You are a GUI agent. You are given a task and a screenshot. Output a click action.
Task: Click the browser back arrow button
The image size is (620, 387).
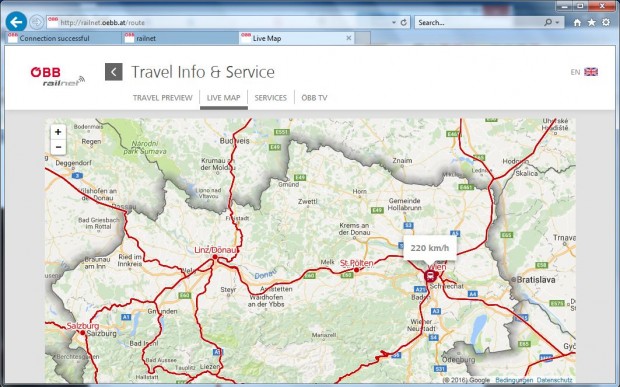pyautogui.click(x=16, y=22)
